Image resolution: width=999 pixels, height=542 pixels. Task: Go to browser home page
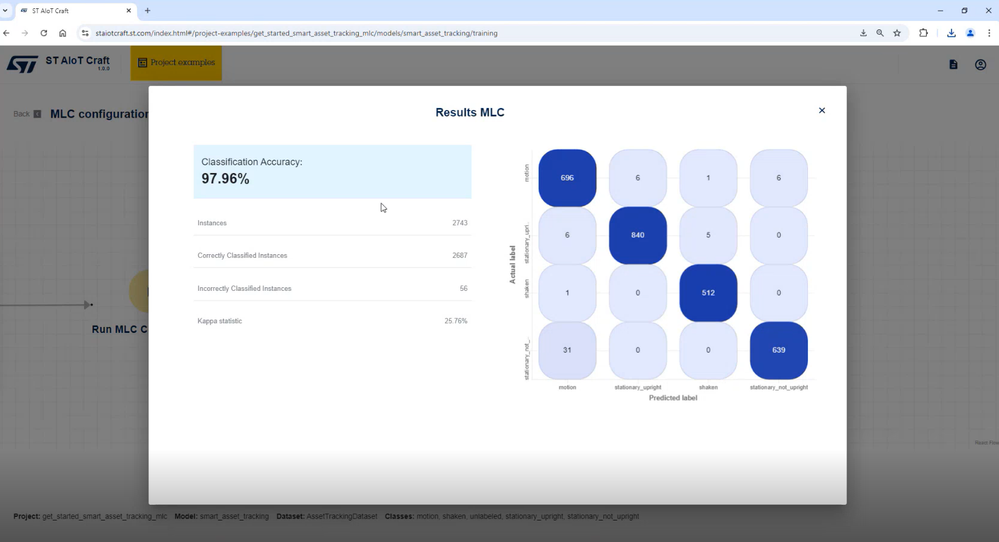point(62,33)
